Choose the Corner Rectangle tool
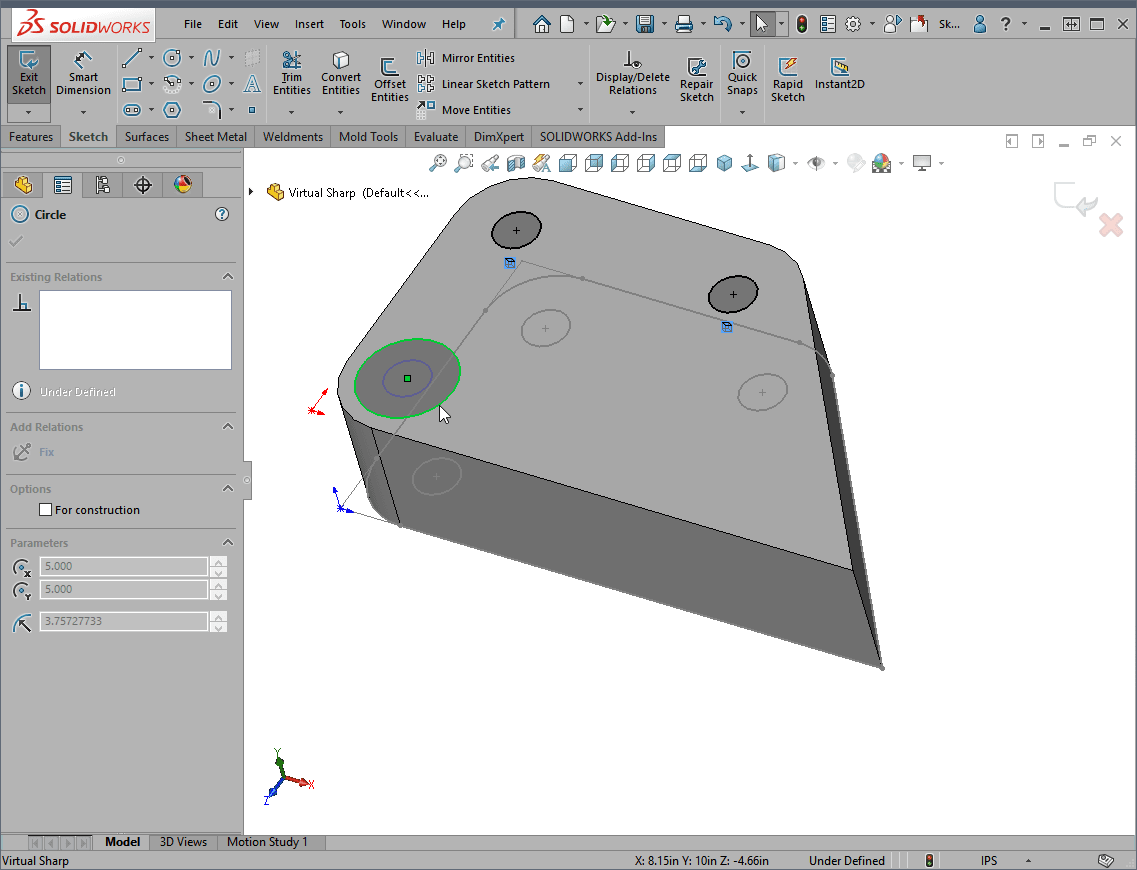The width and height of the screenshot is (1137, 870). point(132,84)
